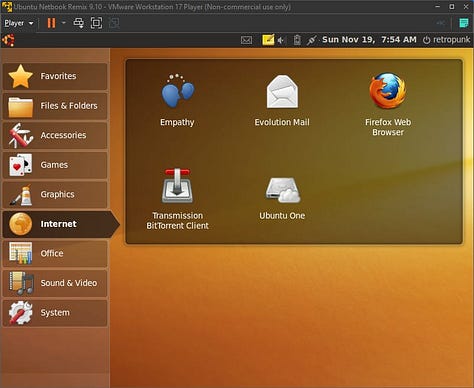This screenshot has width=474, height=388.
Task: Click the Ubuntu logo home button
Action: click(8, 40)
